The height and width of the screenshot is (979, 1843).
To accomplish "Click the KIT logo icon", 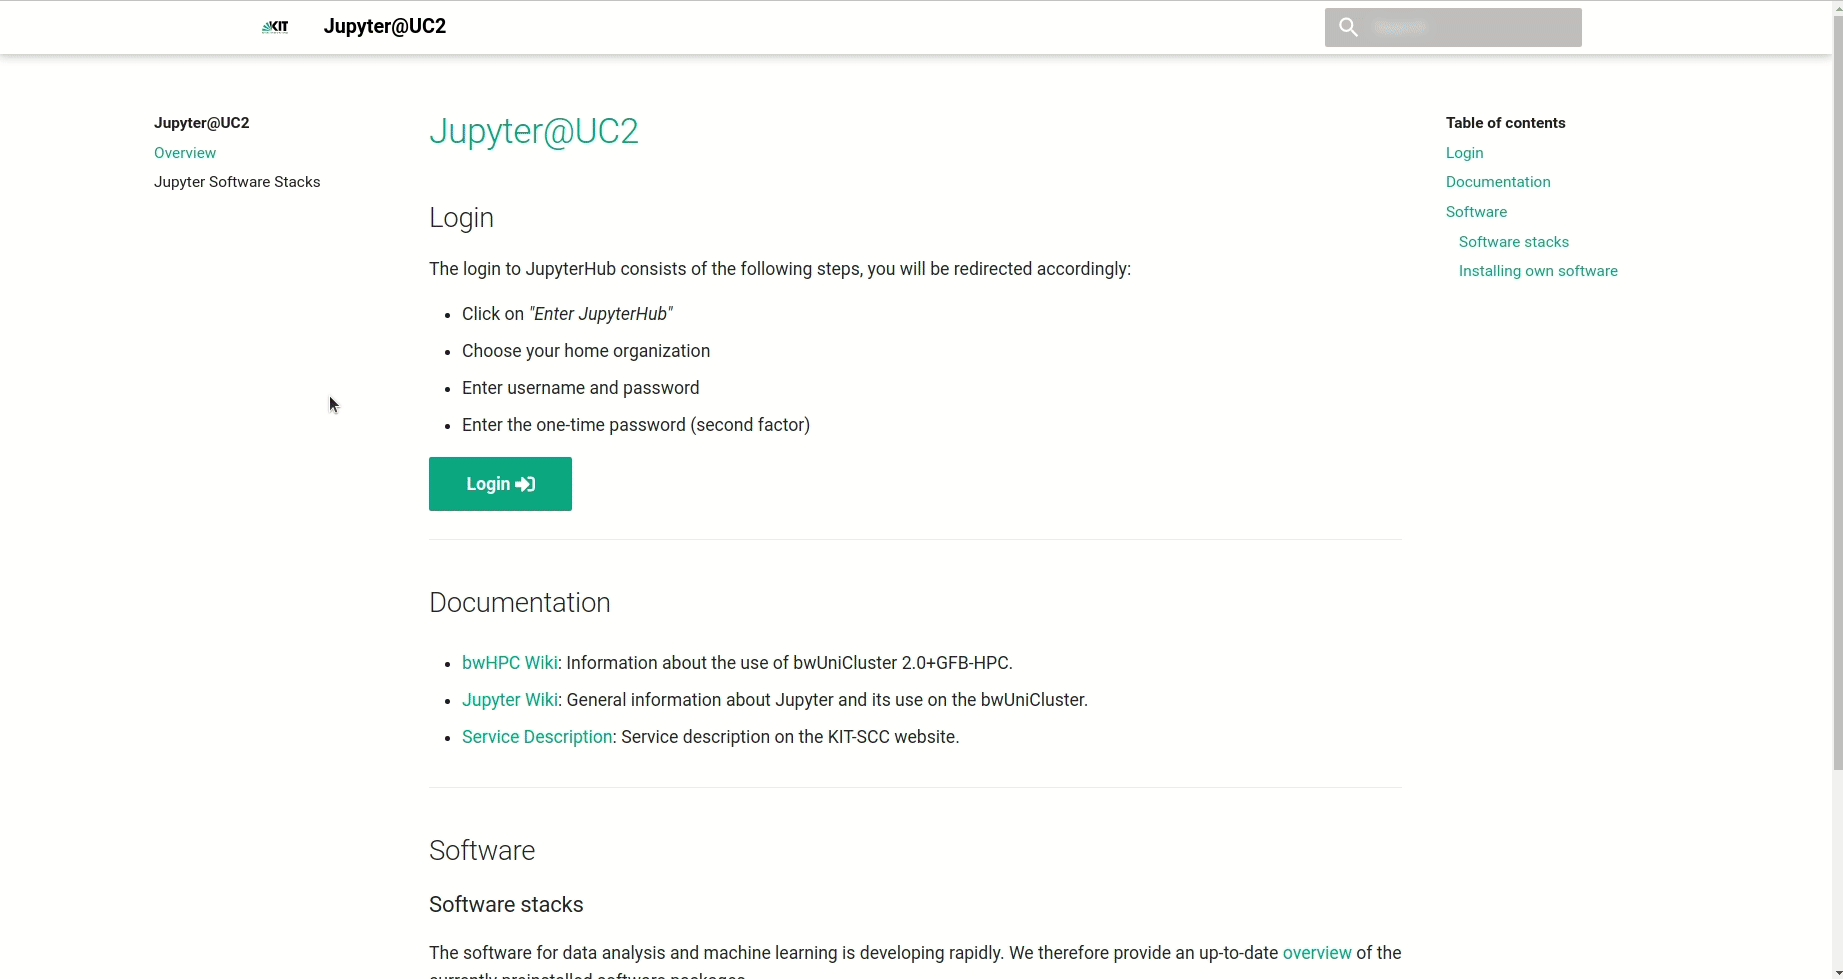I will [275, 27].
